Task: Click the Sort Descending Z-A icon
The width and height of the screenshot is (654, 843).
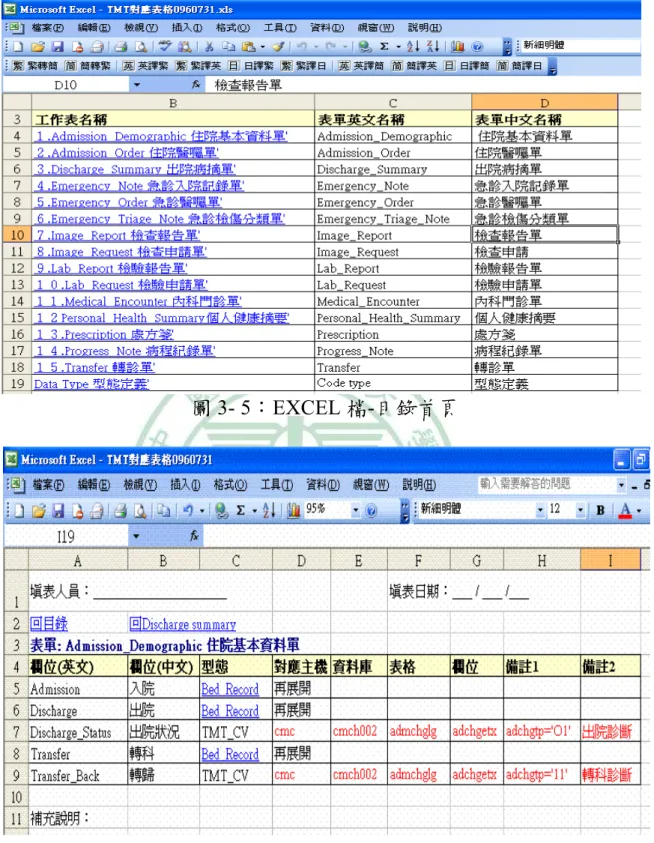Action: [x=432, y=47]
